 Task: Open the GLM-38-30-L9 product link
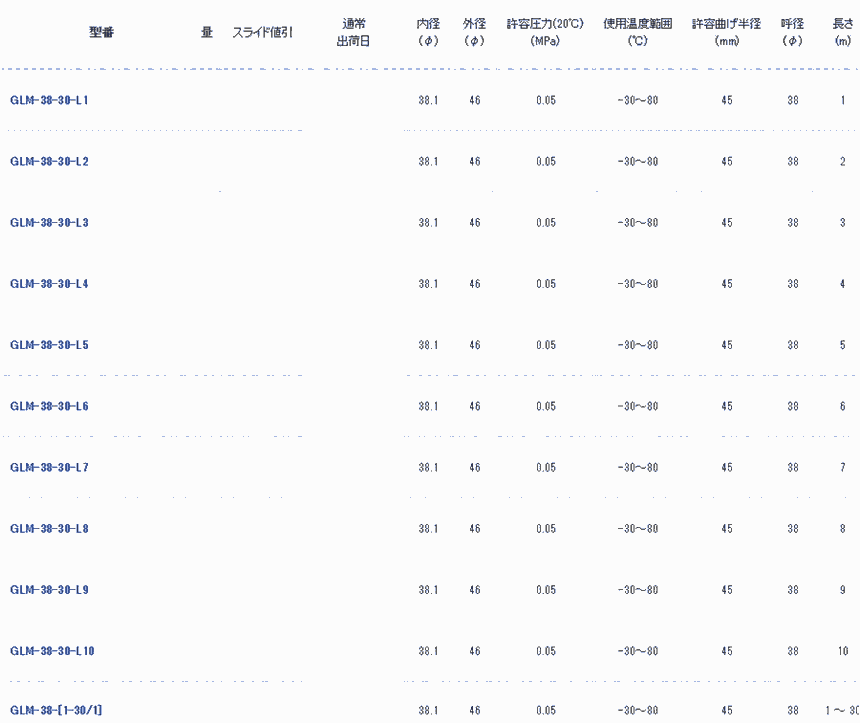49,590
